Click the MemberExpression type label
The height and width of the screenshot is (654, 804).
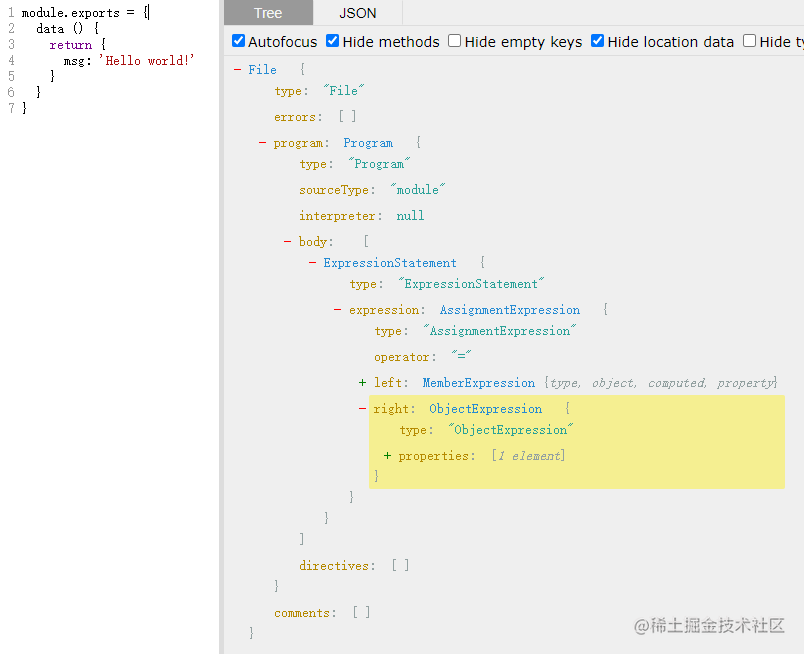point(478,383)
